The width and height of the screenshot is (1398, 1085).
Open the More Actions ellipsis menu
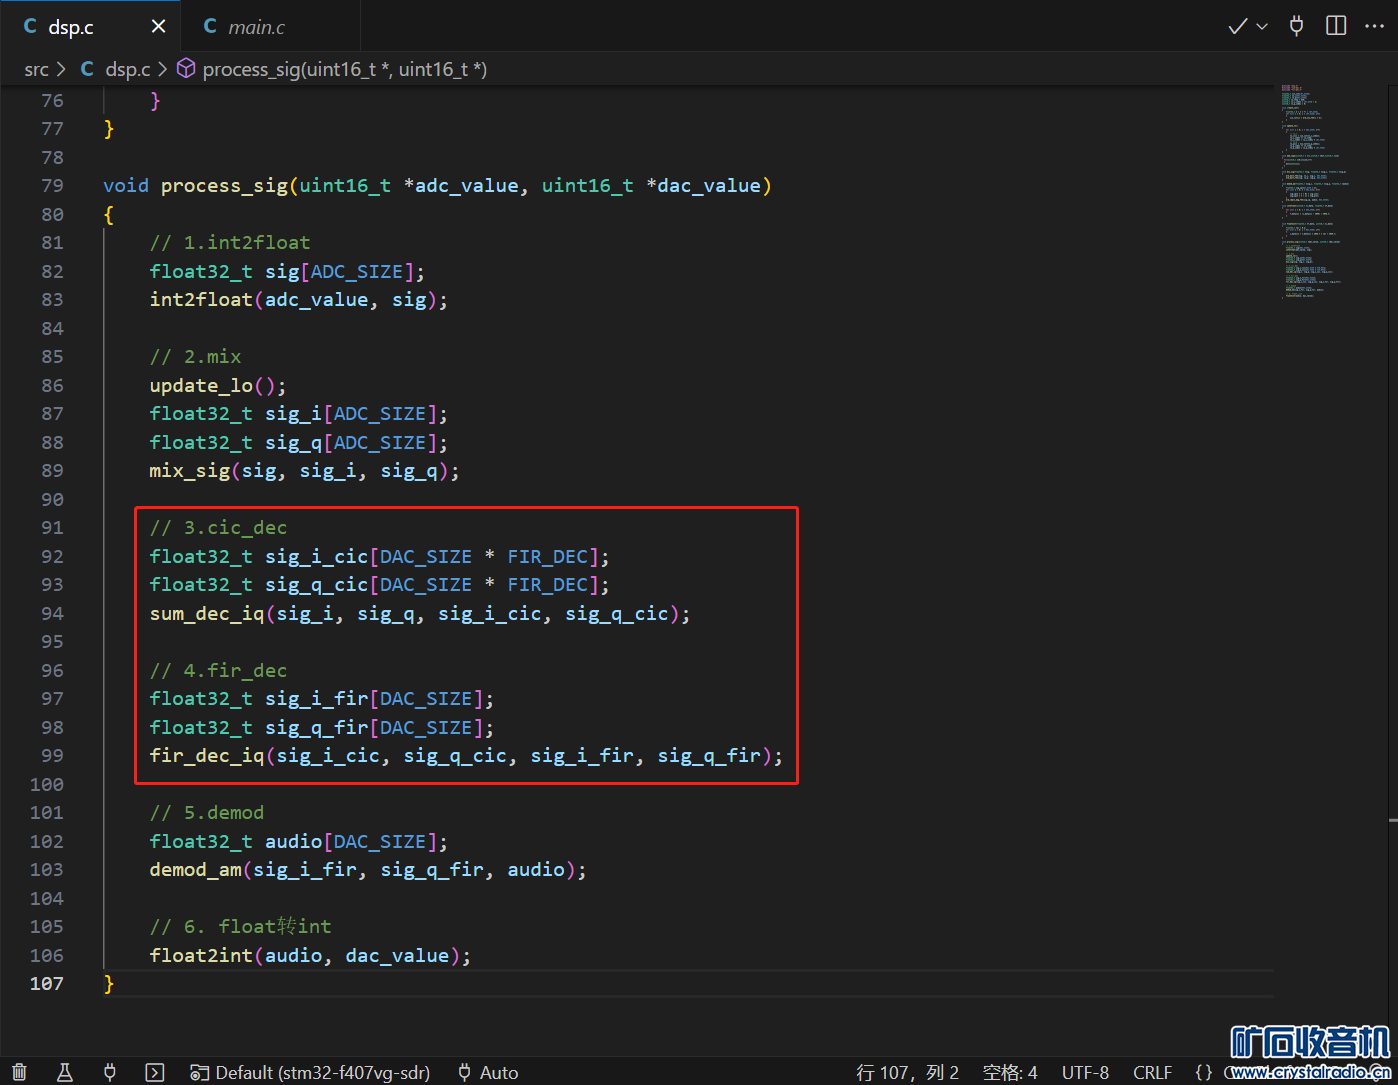click(x=1374, y=26)
